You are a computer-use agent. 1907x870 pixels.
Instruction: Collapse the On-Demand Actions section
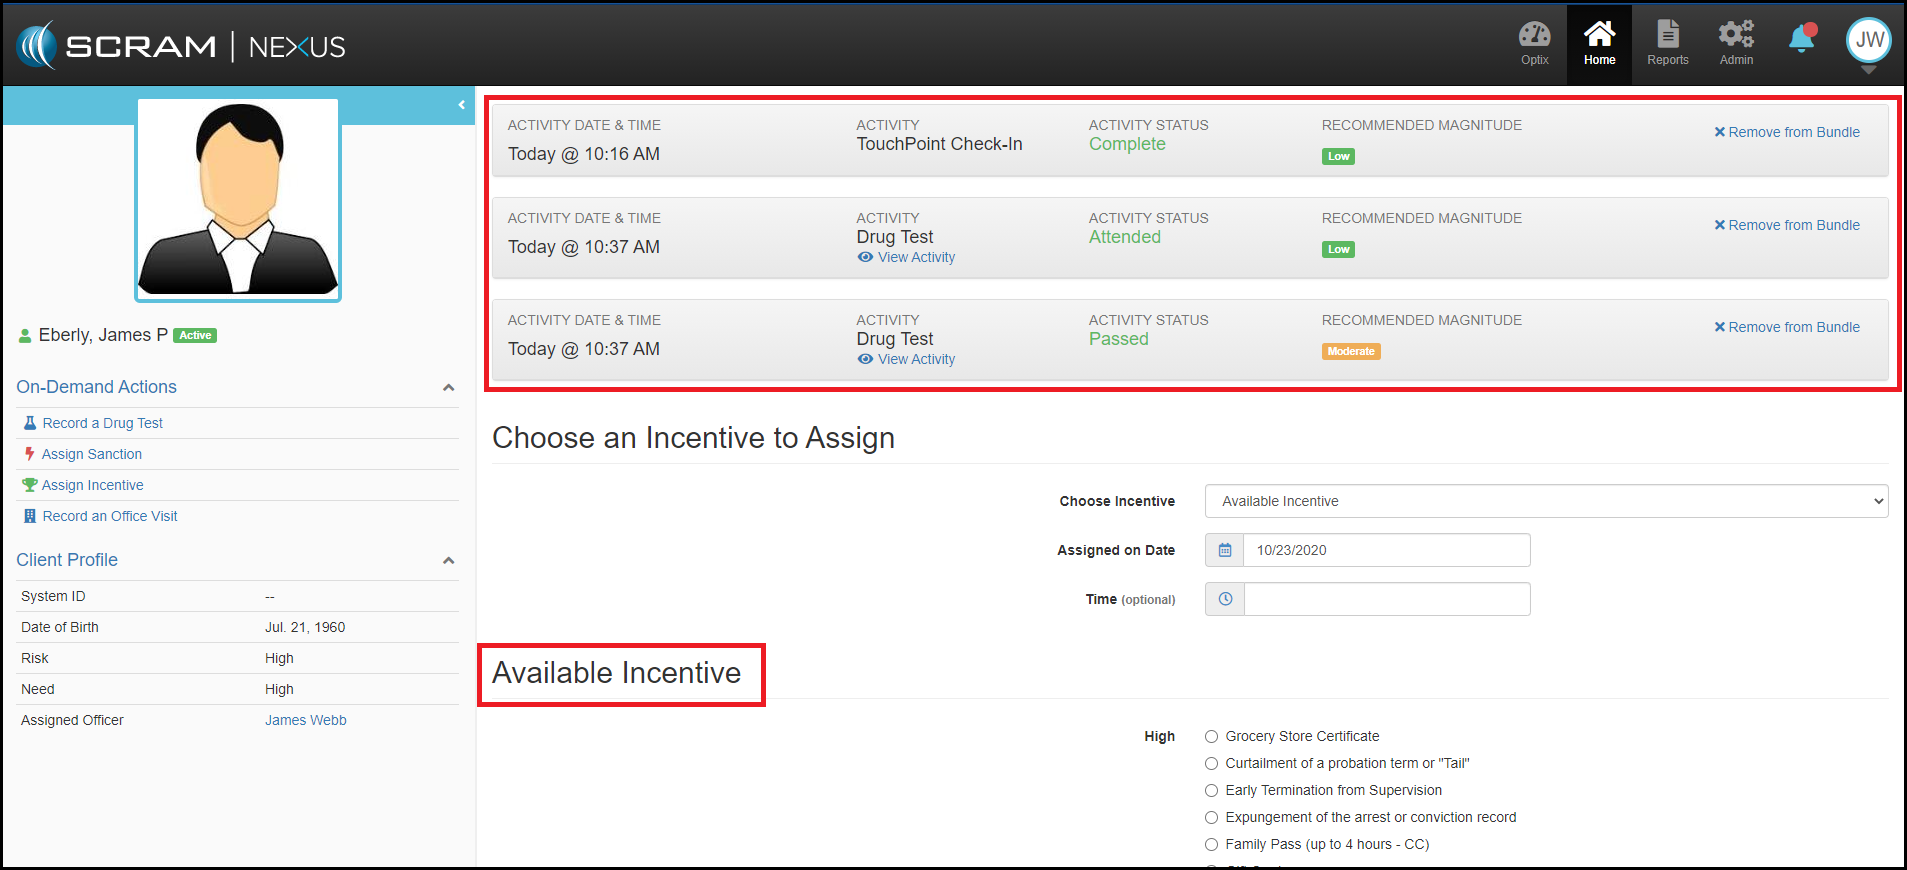pos(449,388)
